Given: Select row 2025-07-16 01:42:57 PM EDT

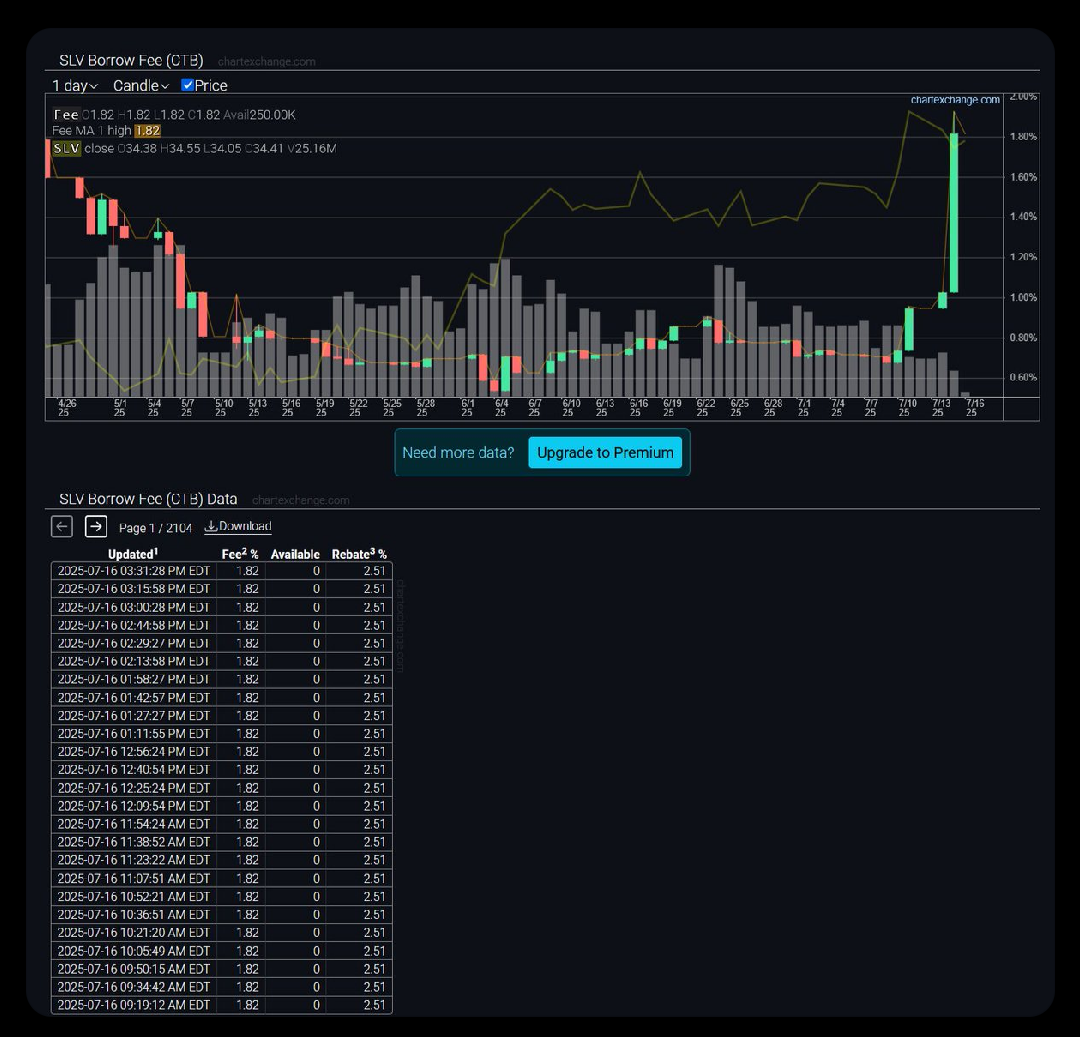Looking at the screenshot, I should (x=222, y=698).
